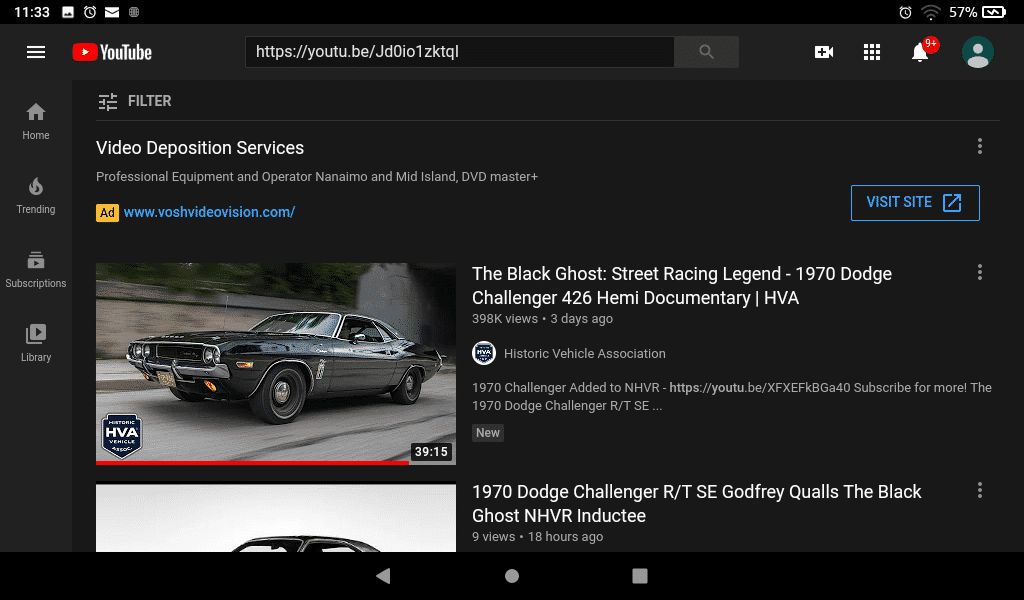Open more options for the Video Deposition ad
The image size is (1024, 600).
980,146
